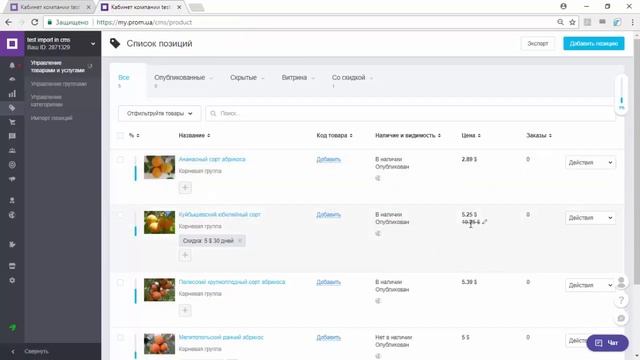Screen dimensions: 640x360
Task: Go back with the browser back arrow
Action: 9,22
